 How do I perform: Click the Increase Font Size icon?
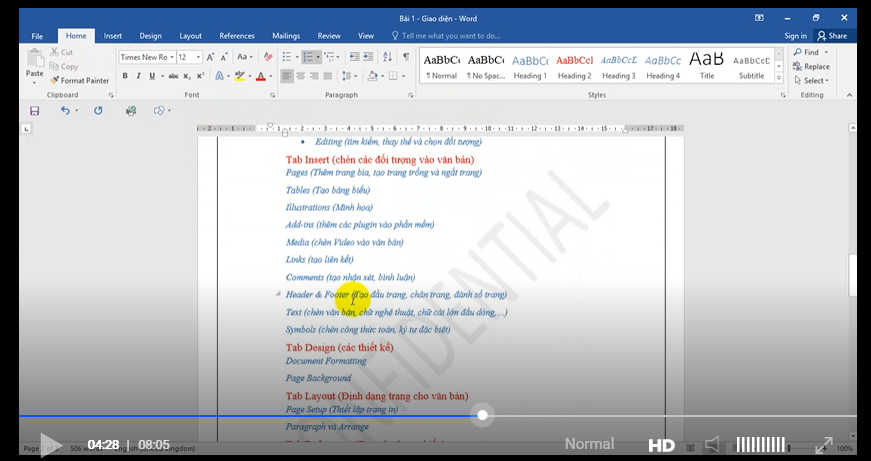[x=211, y=57]
